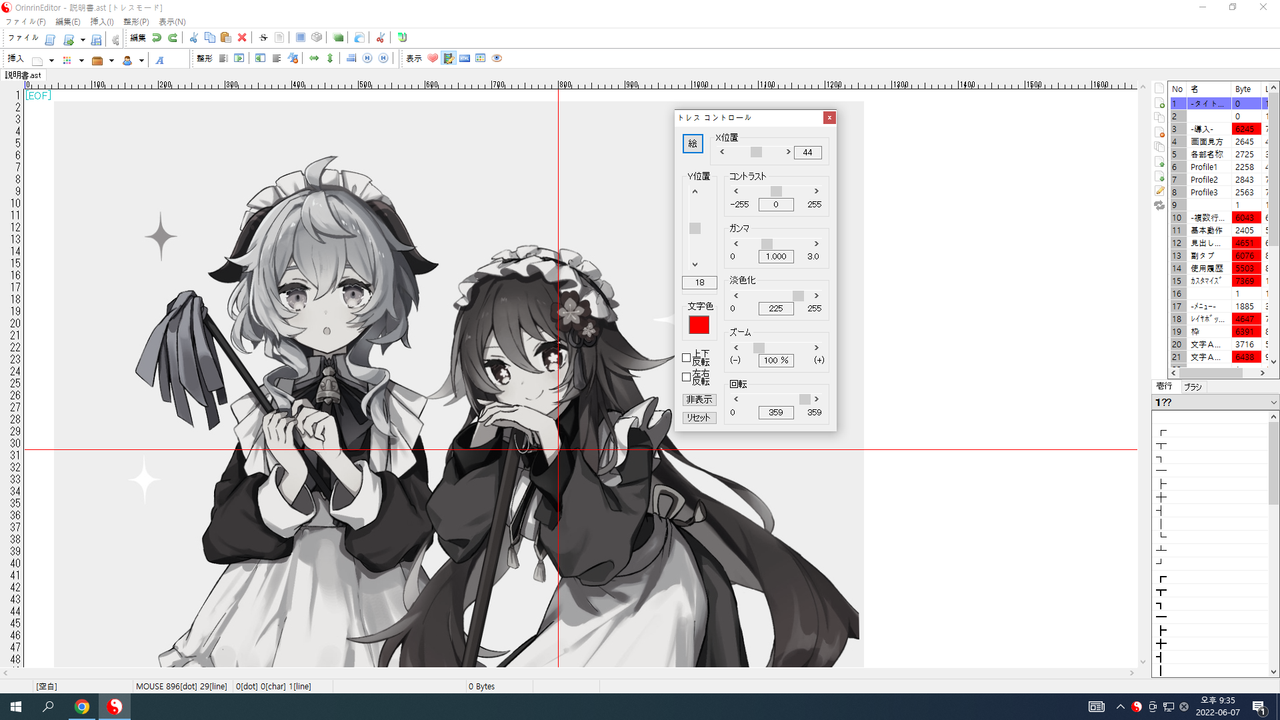Click the 非表示 hide button
Image resolution: width=1280 pixels, height=720 pixels.
click(699, 399)
